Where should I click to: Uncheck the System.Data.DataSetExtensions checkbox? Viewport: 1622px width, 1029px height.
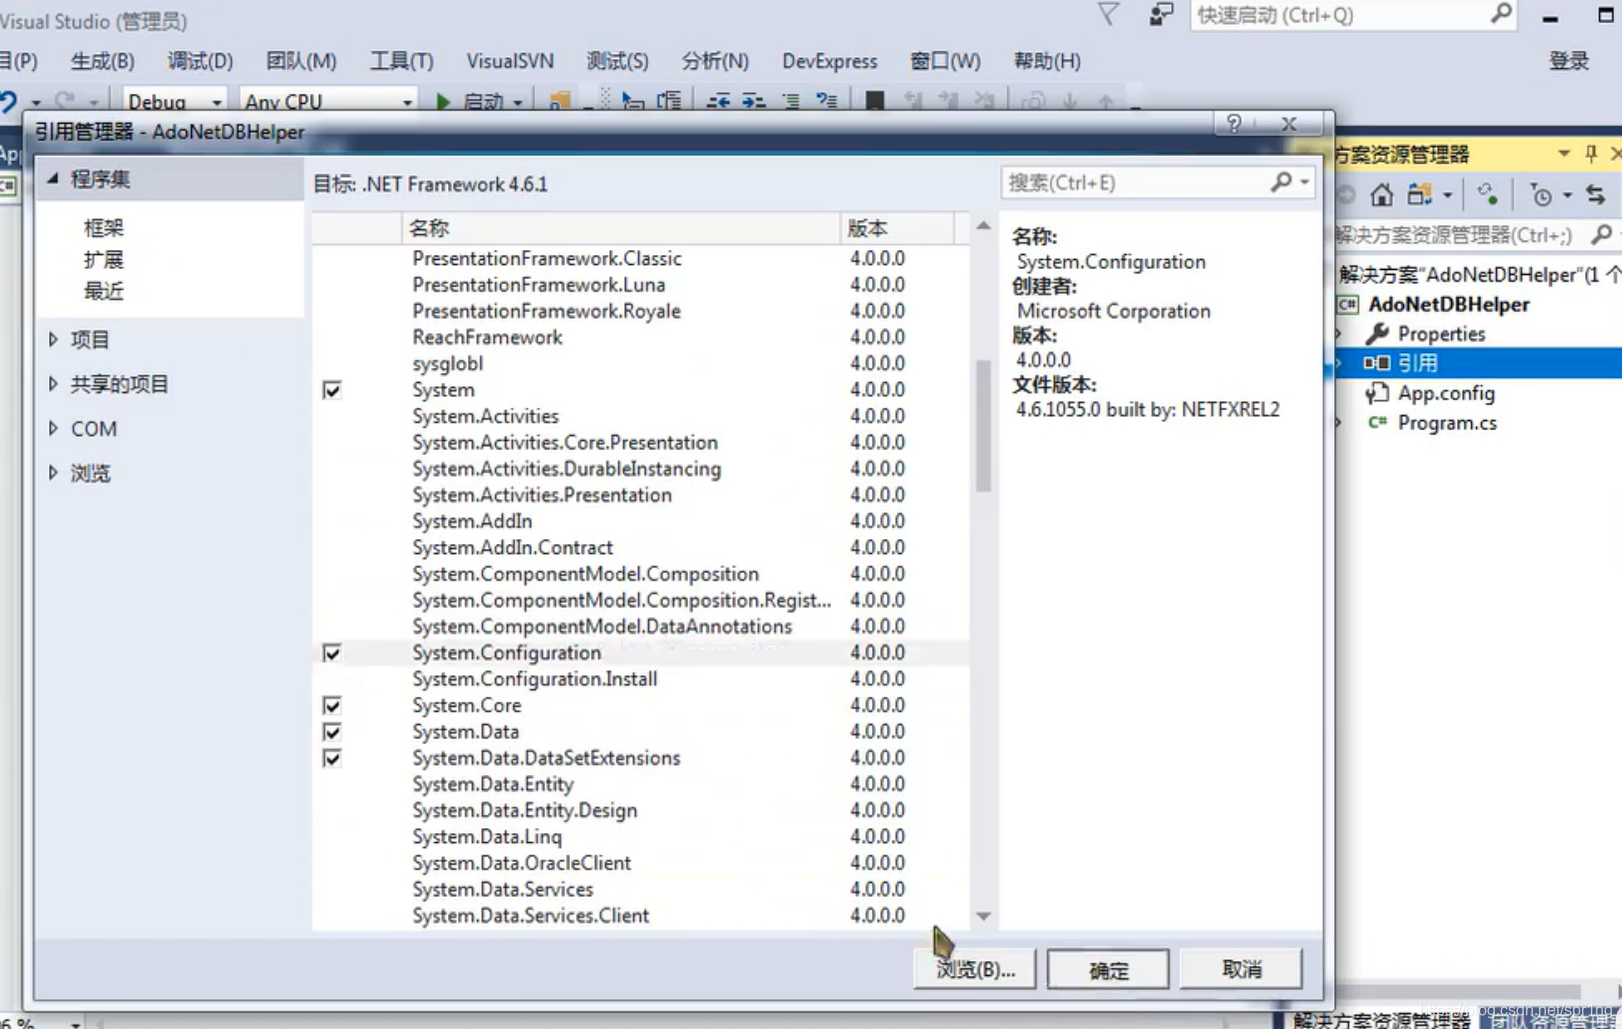tap(332, 758)
